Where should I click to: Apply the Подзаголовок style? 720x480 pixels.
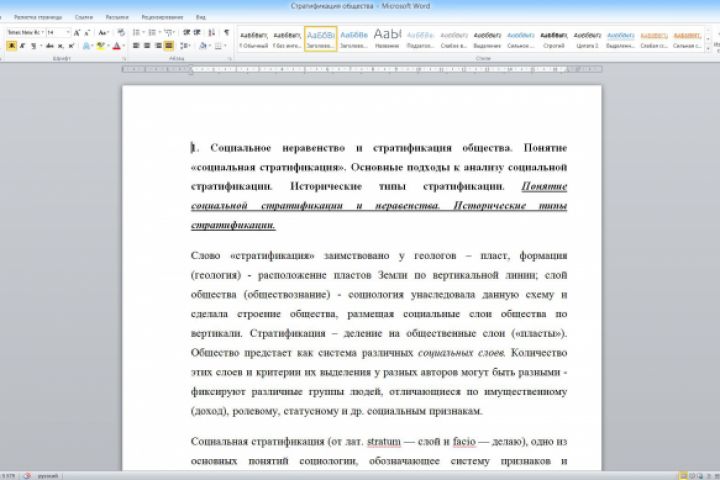(420, 39)
